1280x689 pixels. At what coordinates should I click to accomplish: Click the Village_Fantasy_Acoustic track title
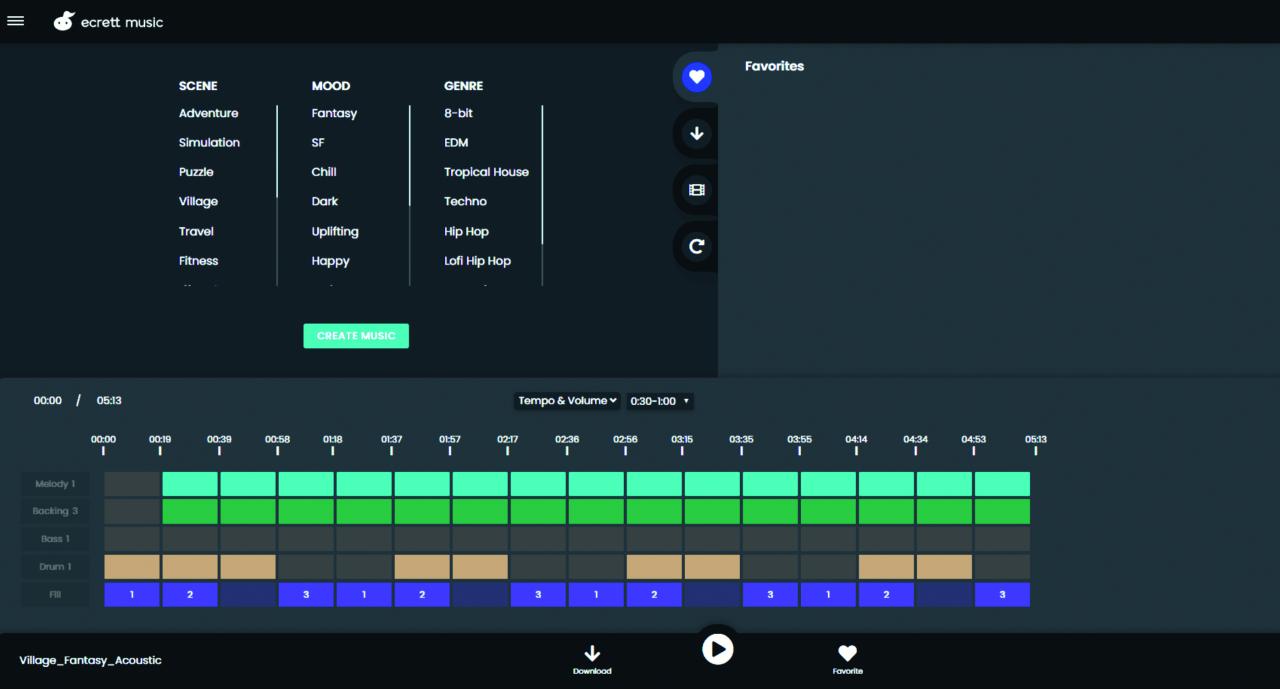click(x=90, y=660)
